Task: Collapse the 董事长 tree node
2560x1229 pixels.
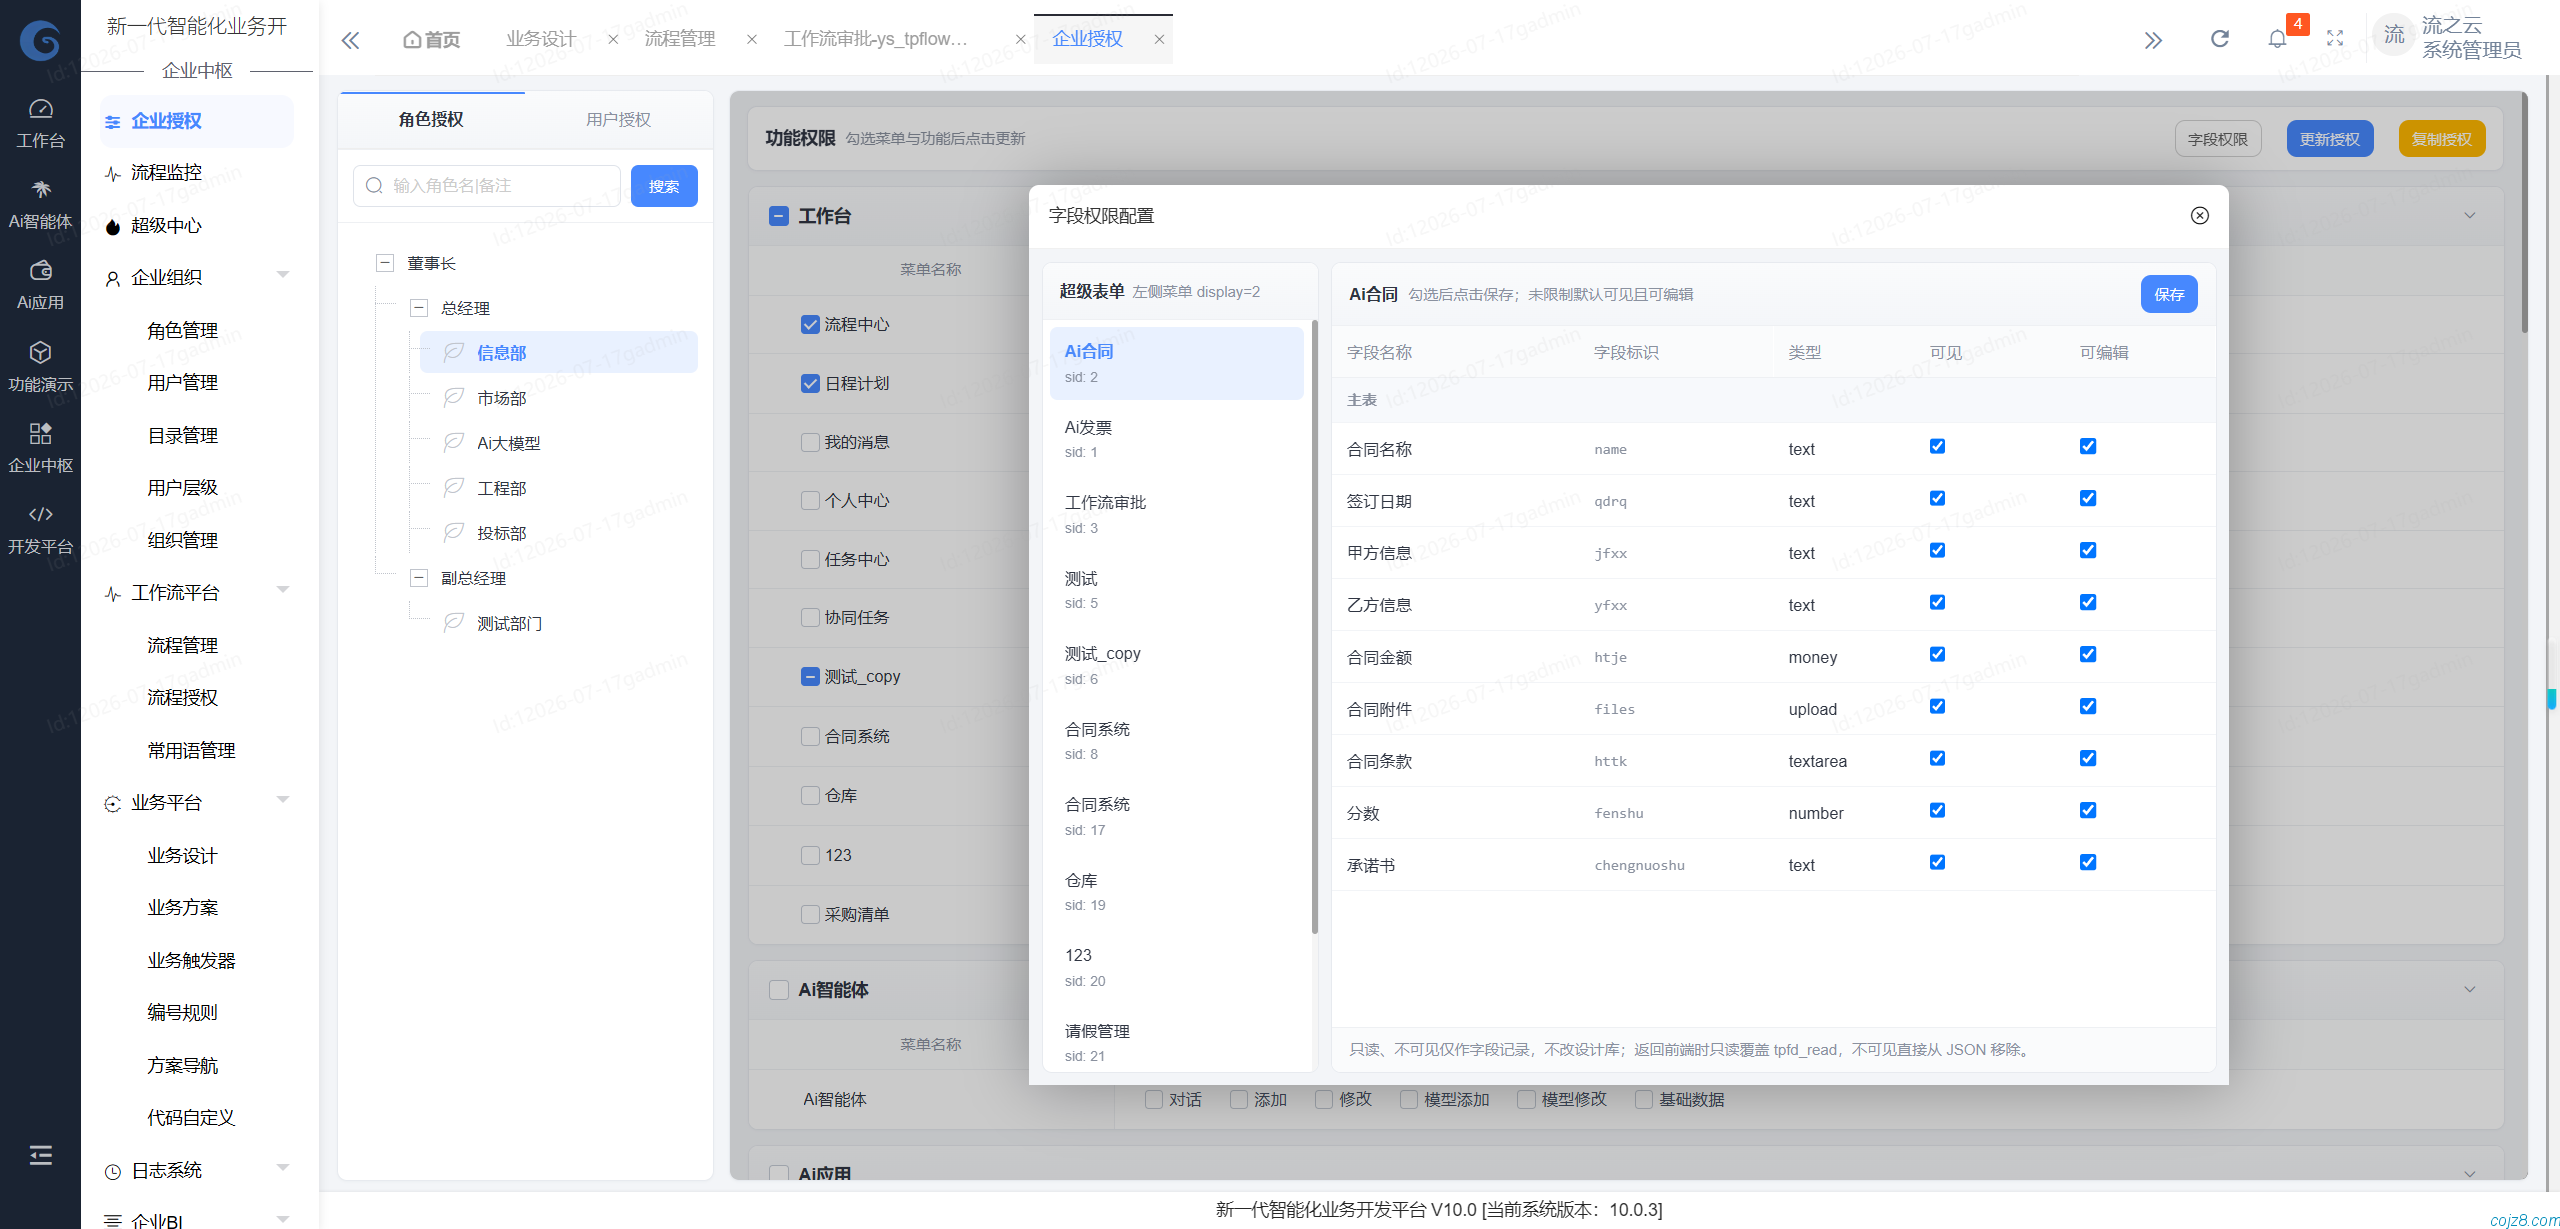Action: [x=385, y=263]
